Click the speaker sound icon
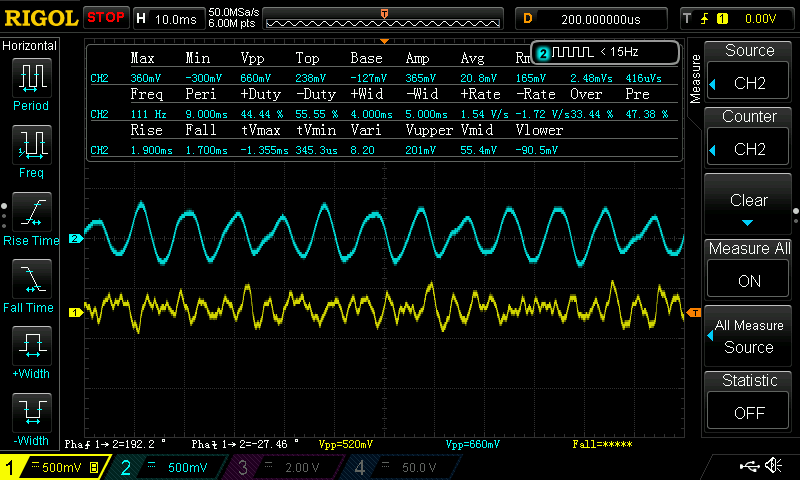The height and width of the screenshot is (480, 800). (772, 466)
